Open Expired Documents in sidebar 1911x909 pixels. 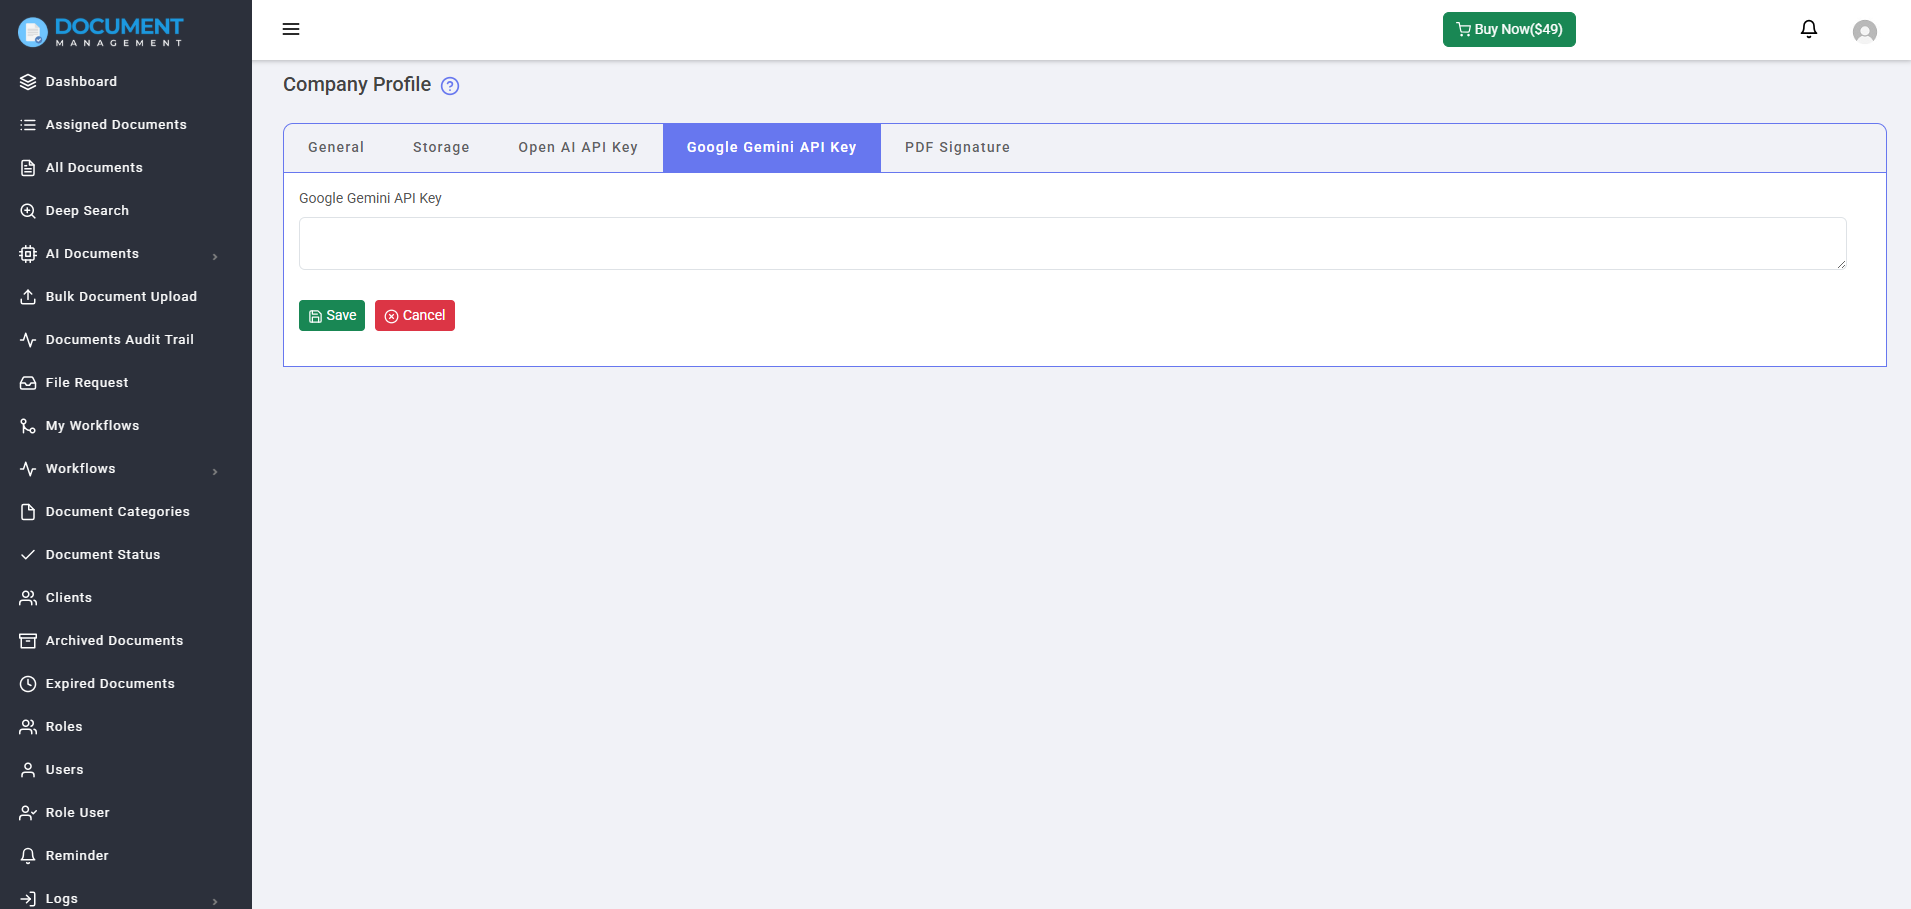[x=110, y=684]
